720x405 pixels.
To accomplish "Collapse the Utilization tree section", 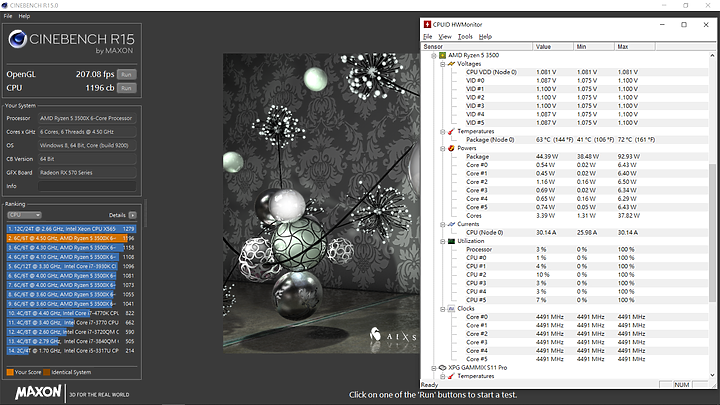I will 443,242.
